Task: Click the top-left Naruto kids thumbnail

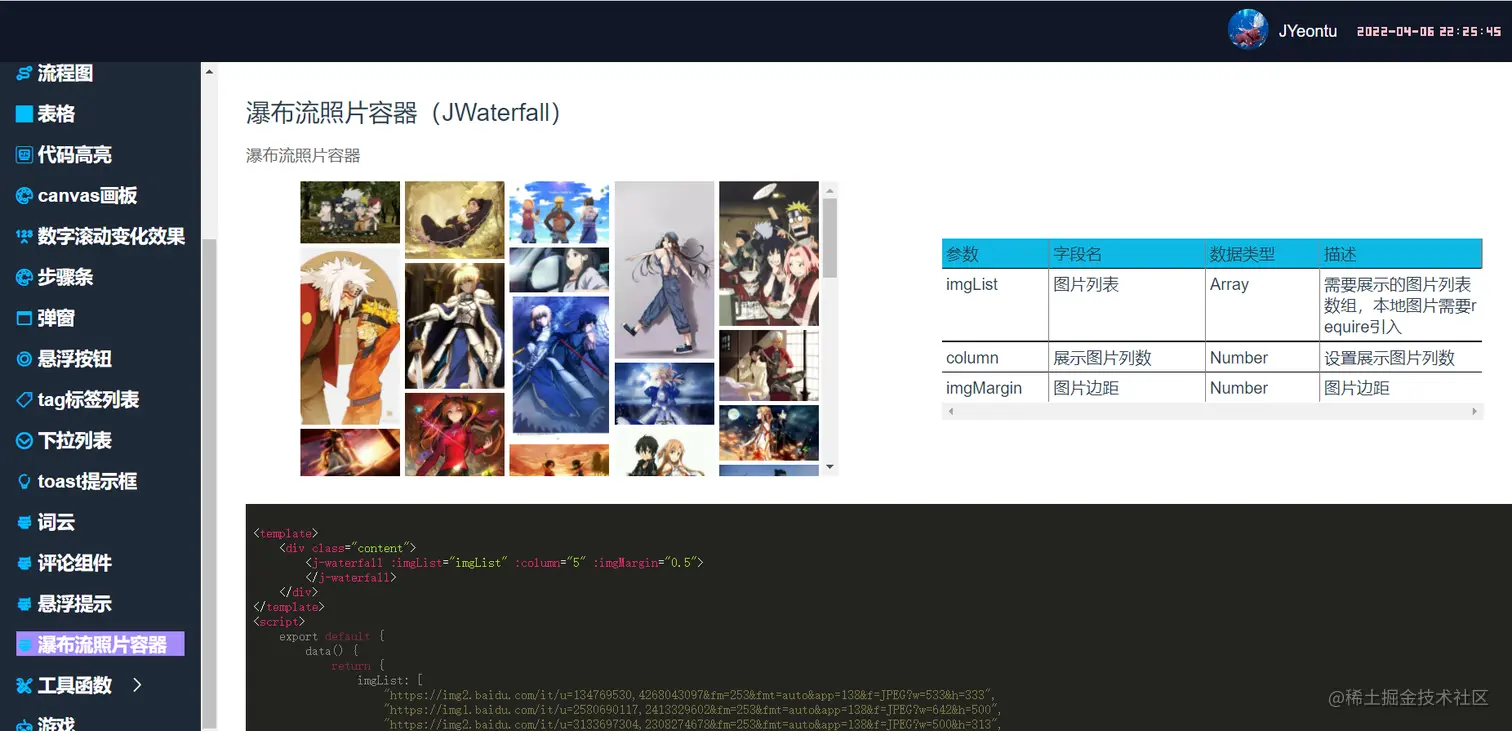Action: point(350,212)
